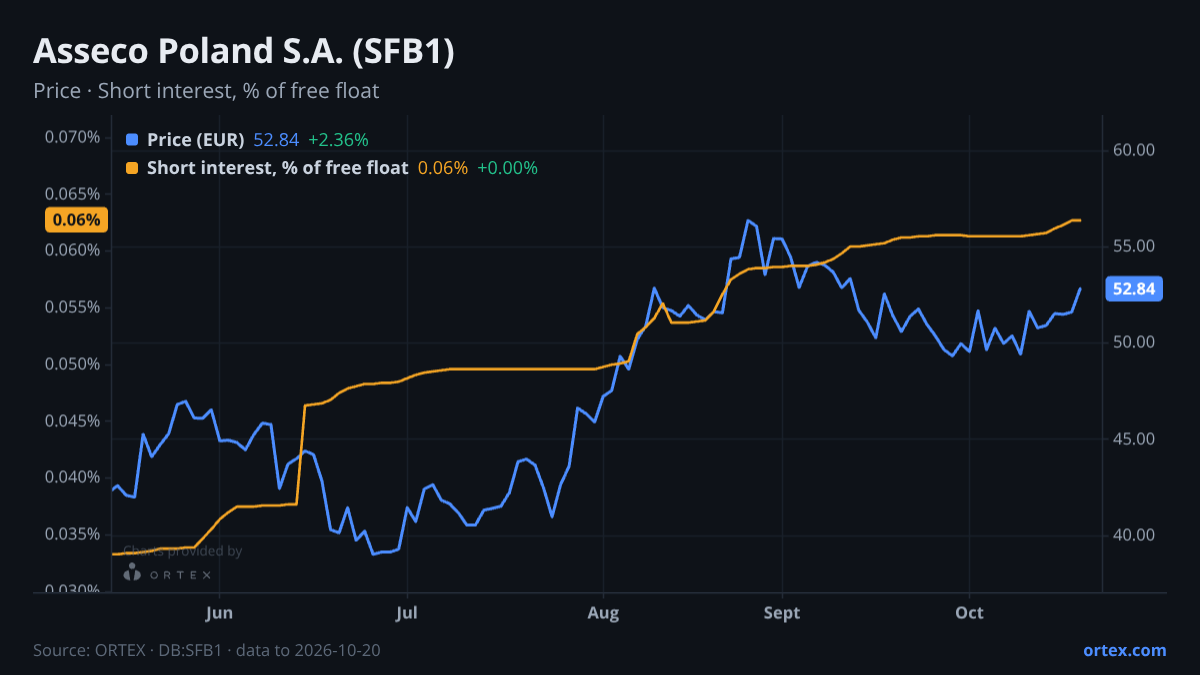
Task: Click the 52.84 value in the legend
Action: (x=276, y=140)
